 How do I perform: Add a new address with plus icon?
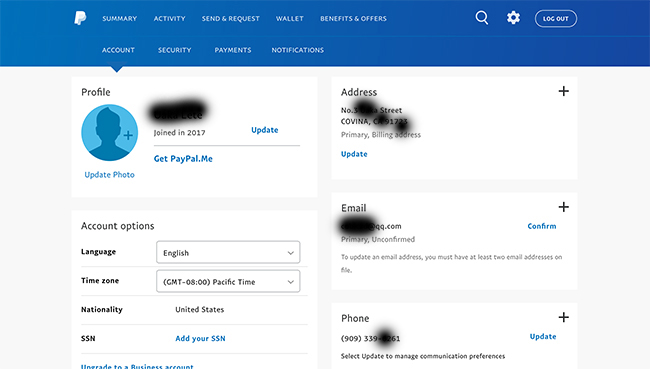point(563,91)
